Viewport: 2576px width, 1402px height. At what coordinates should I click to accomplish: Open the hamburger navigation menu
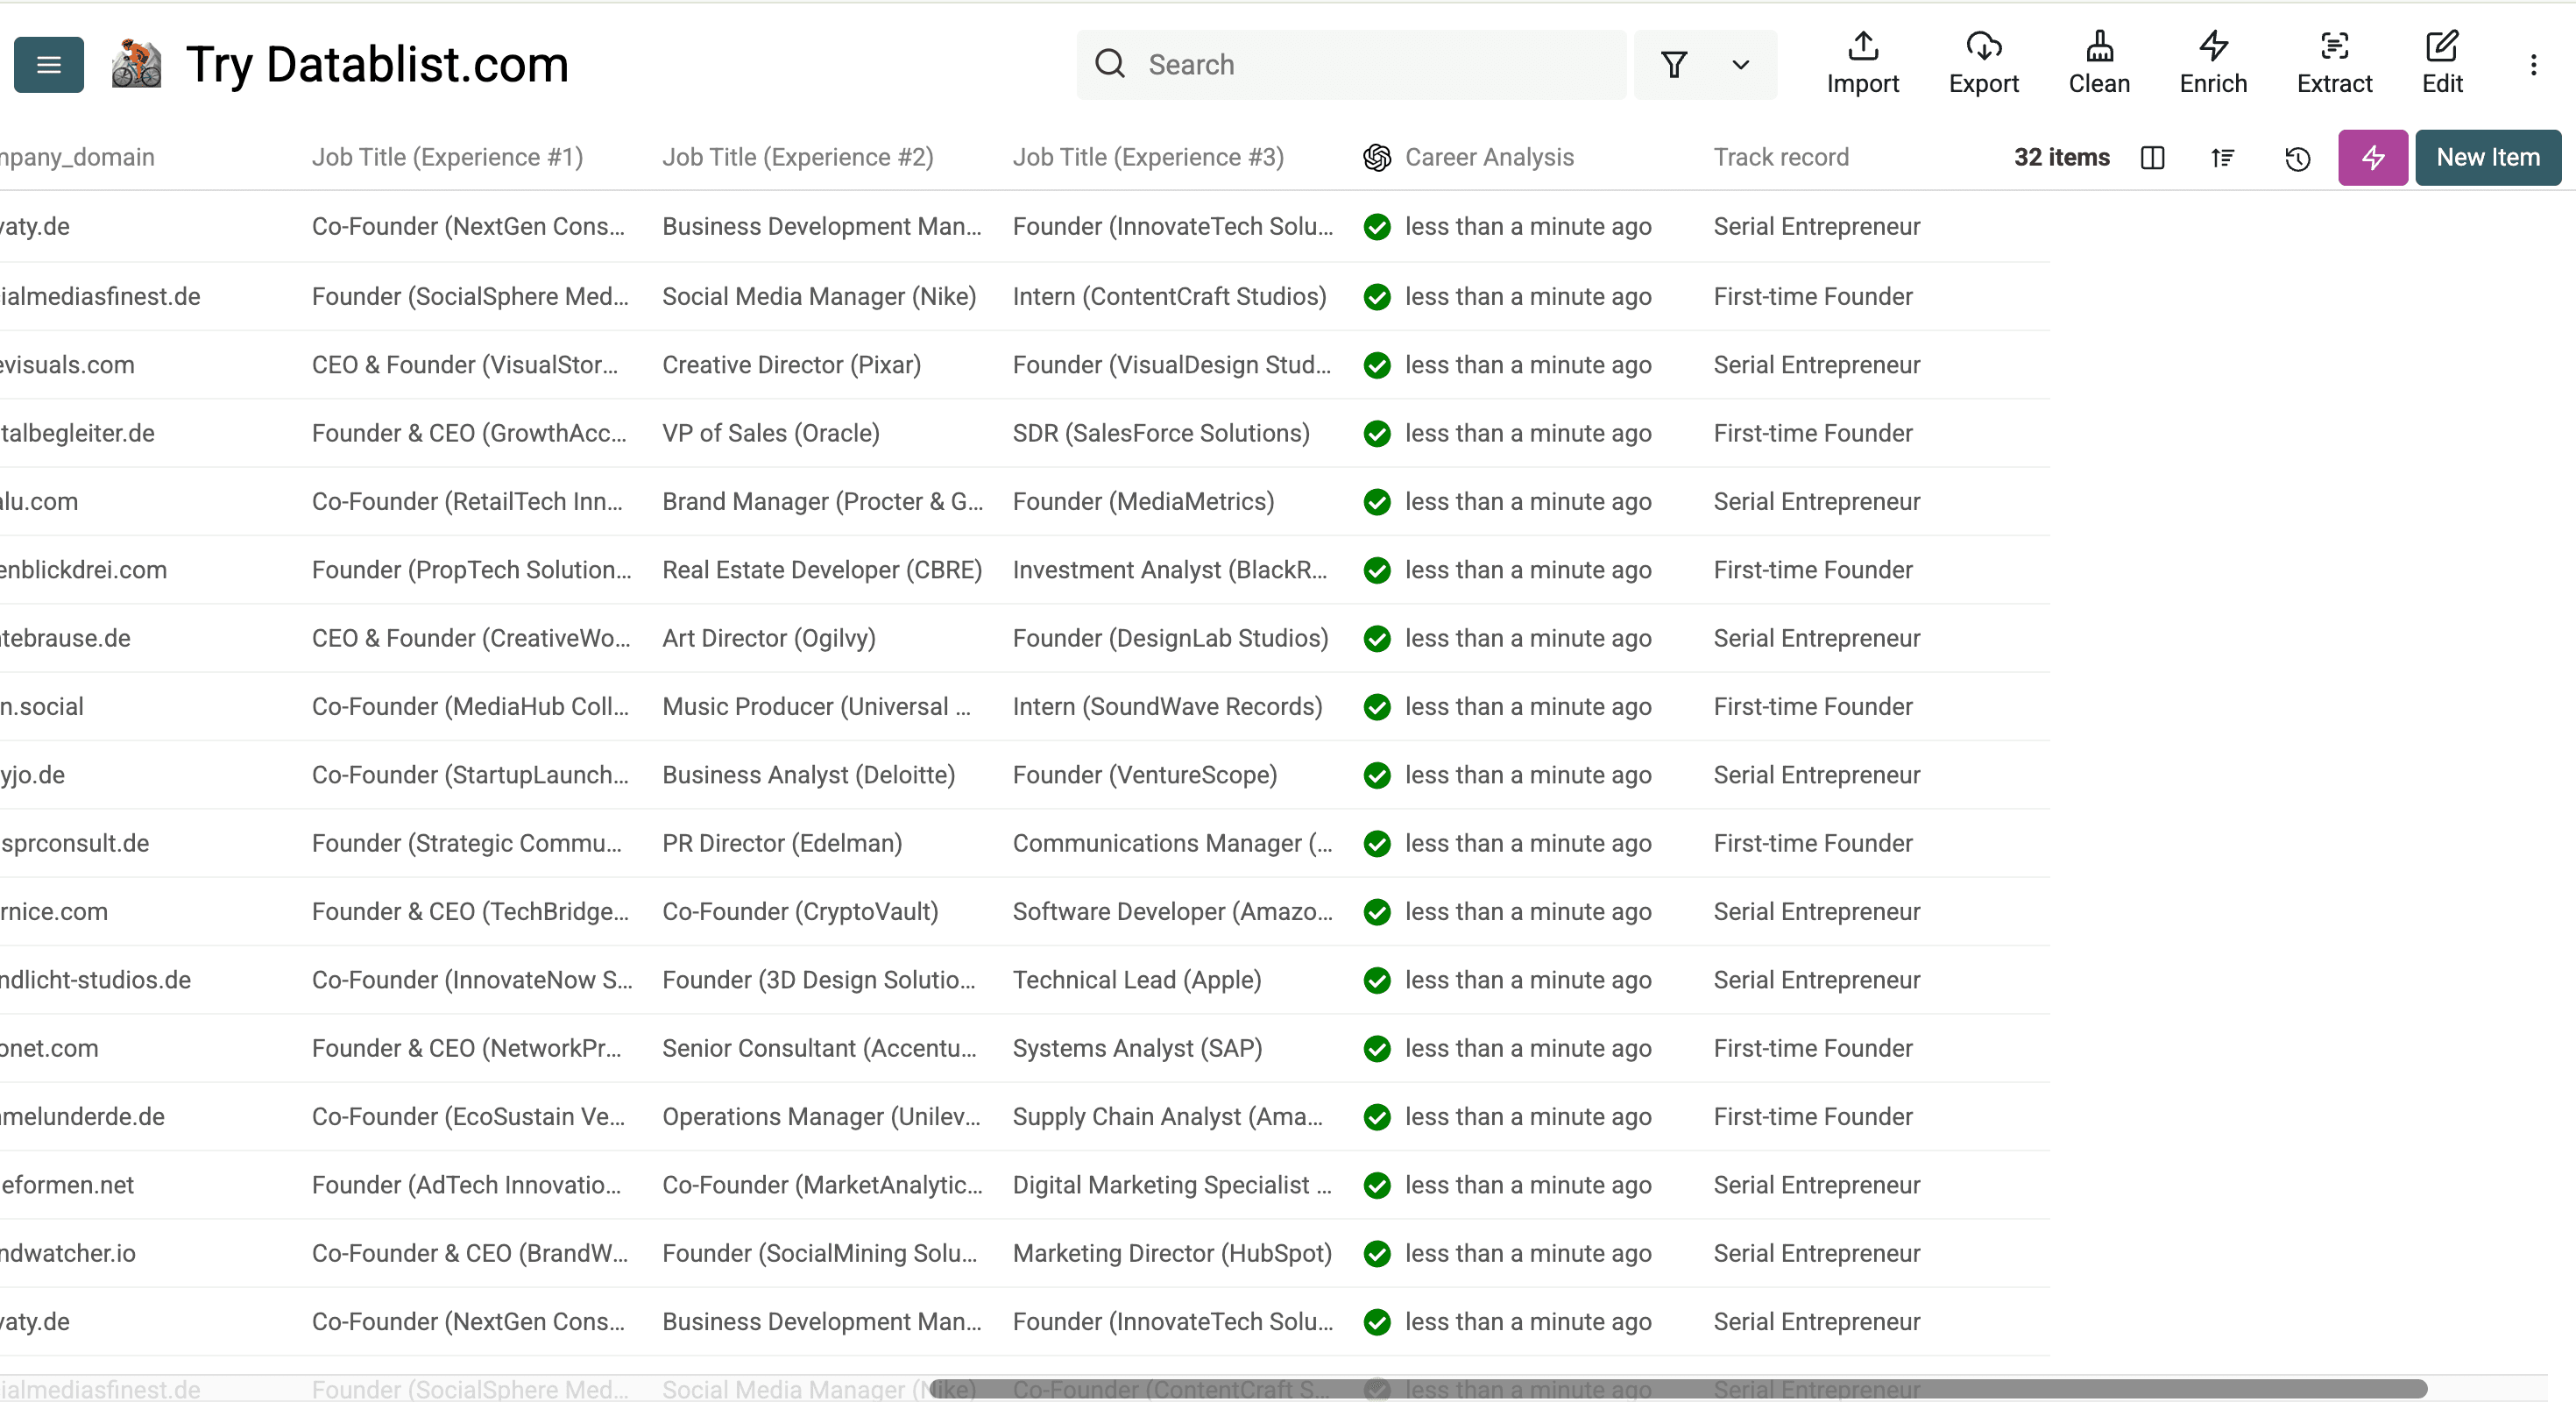click(x=47, y=64)
